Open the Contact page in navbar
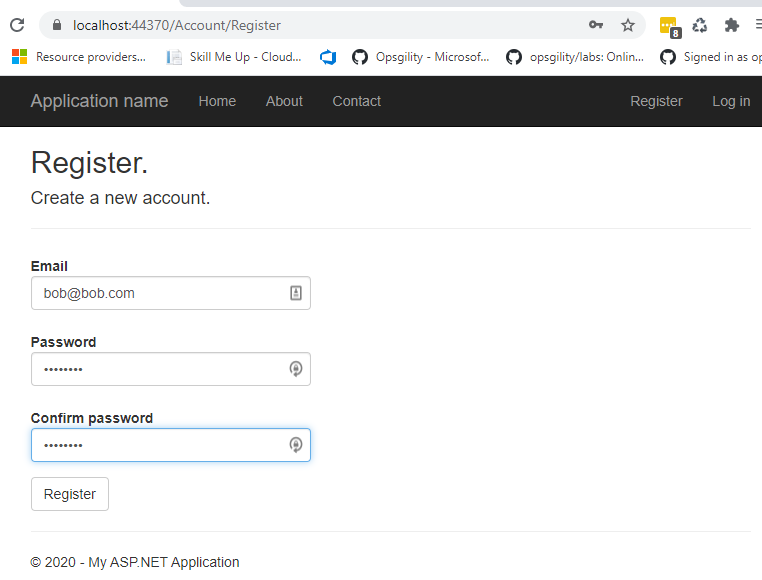Image resolution: width=762 pixels, height=580 pixels. tap(357, 101)
